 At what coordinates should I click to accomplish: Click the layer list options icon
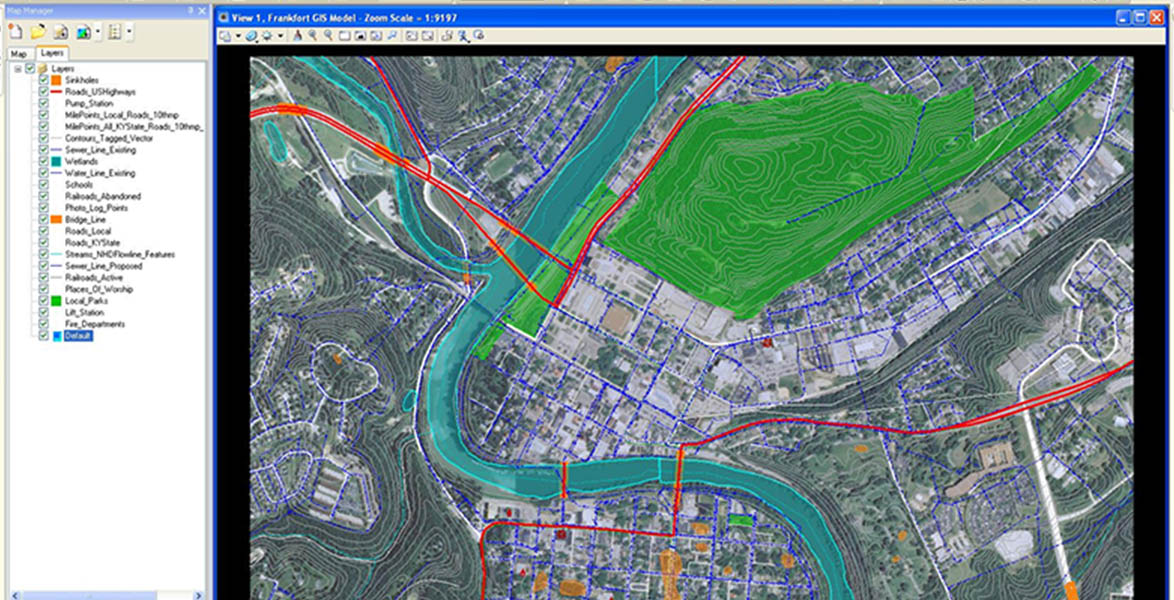point(114,32)
